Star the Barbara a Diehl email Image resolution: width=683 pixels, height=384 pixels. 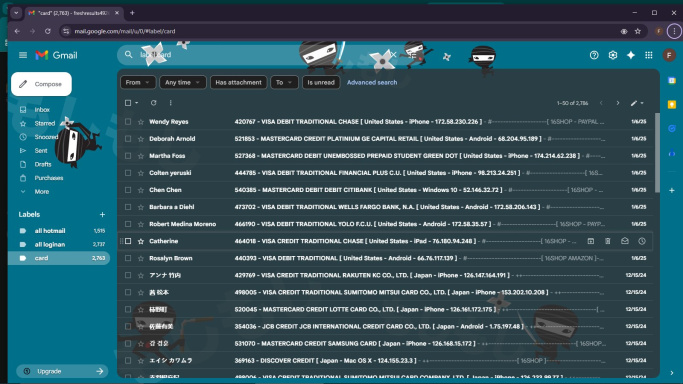[x=141, y=207]
